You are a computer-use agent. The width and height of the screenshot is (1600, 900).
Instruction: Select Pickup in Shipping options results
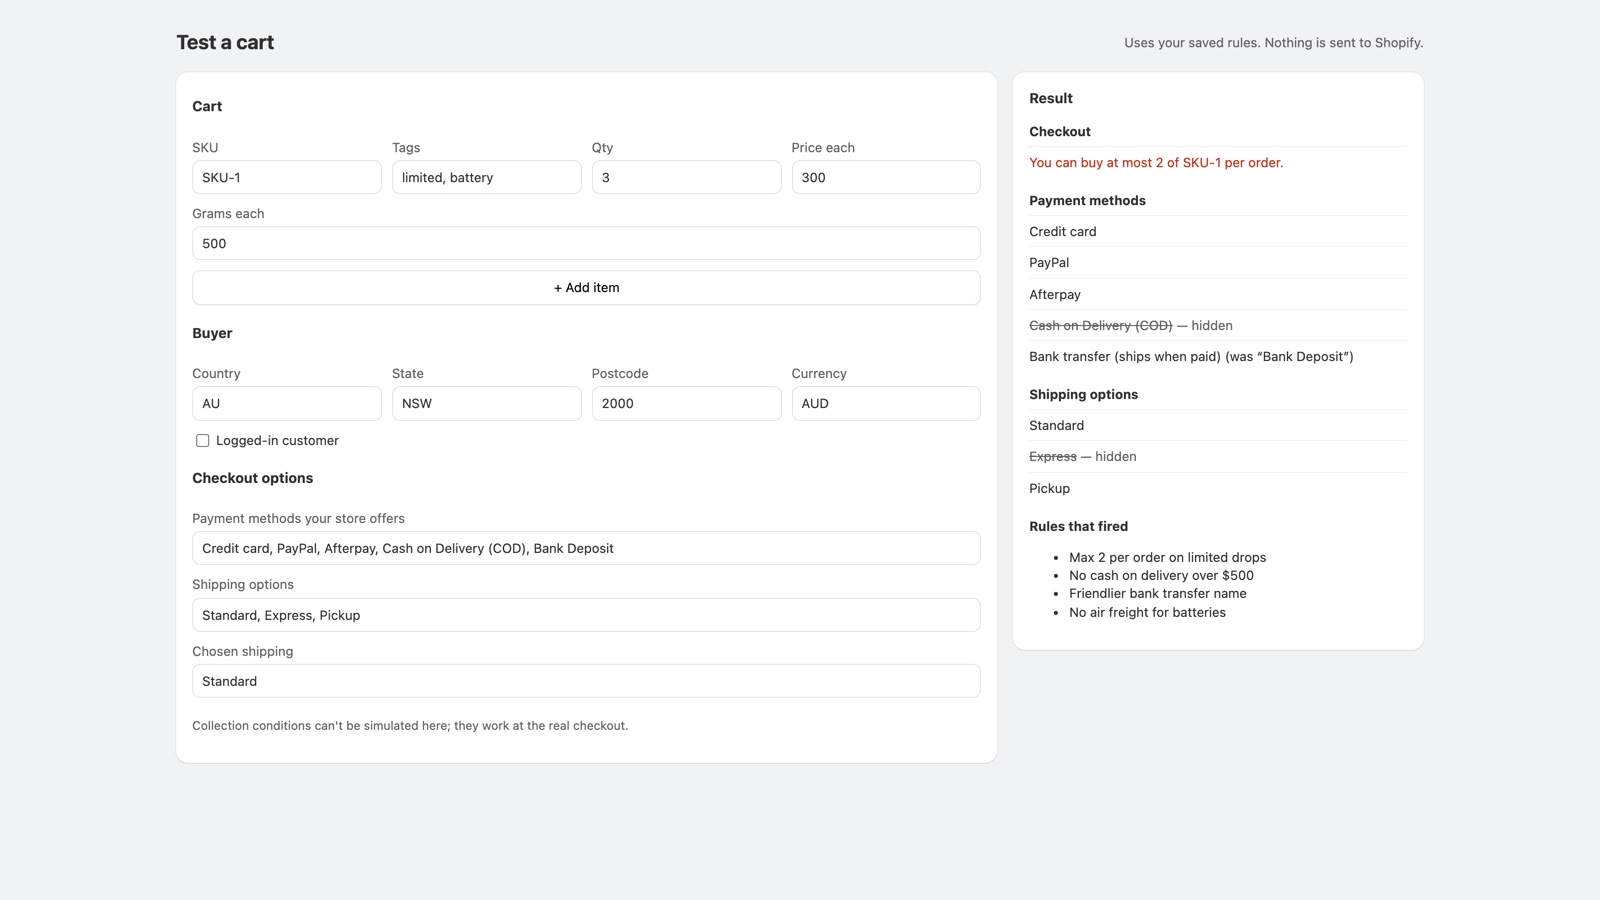point(1050,488)
